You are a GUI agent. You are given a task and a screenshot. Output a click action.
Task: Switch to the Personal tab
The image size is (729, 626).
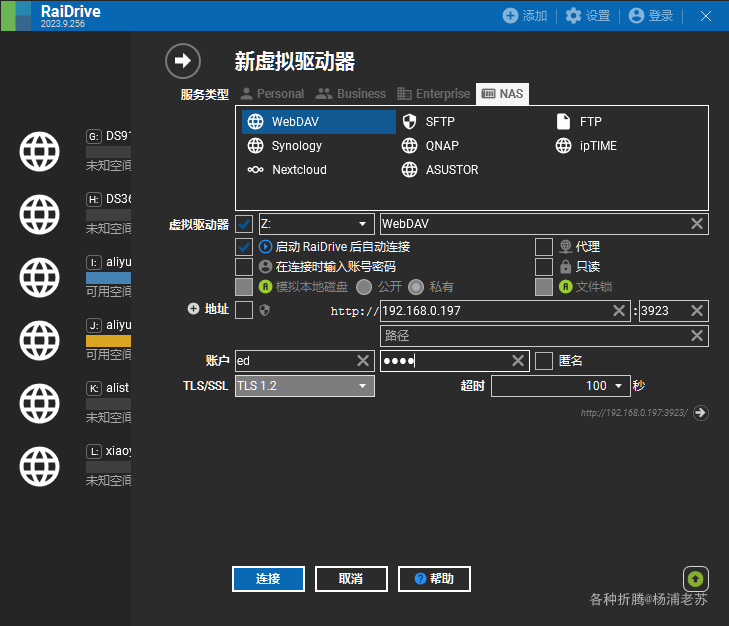pyautogui.click(x=272, y=93)
